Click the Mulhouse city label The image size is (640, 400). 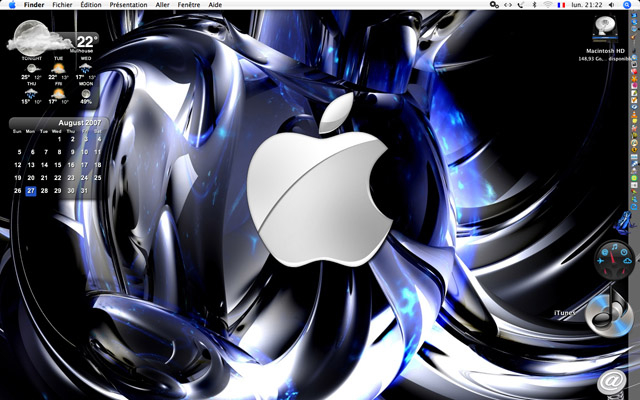(82, 51)
